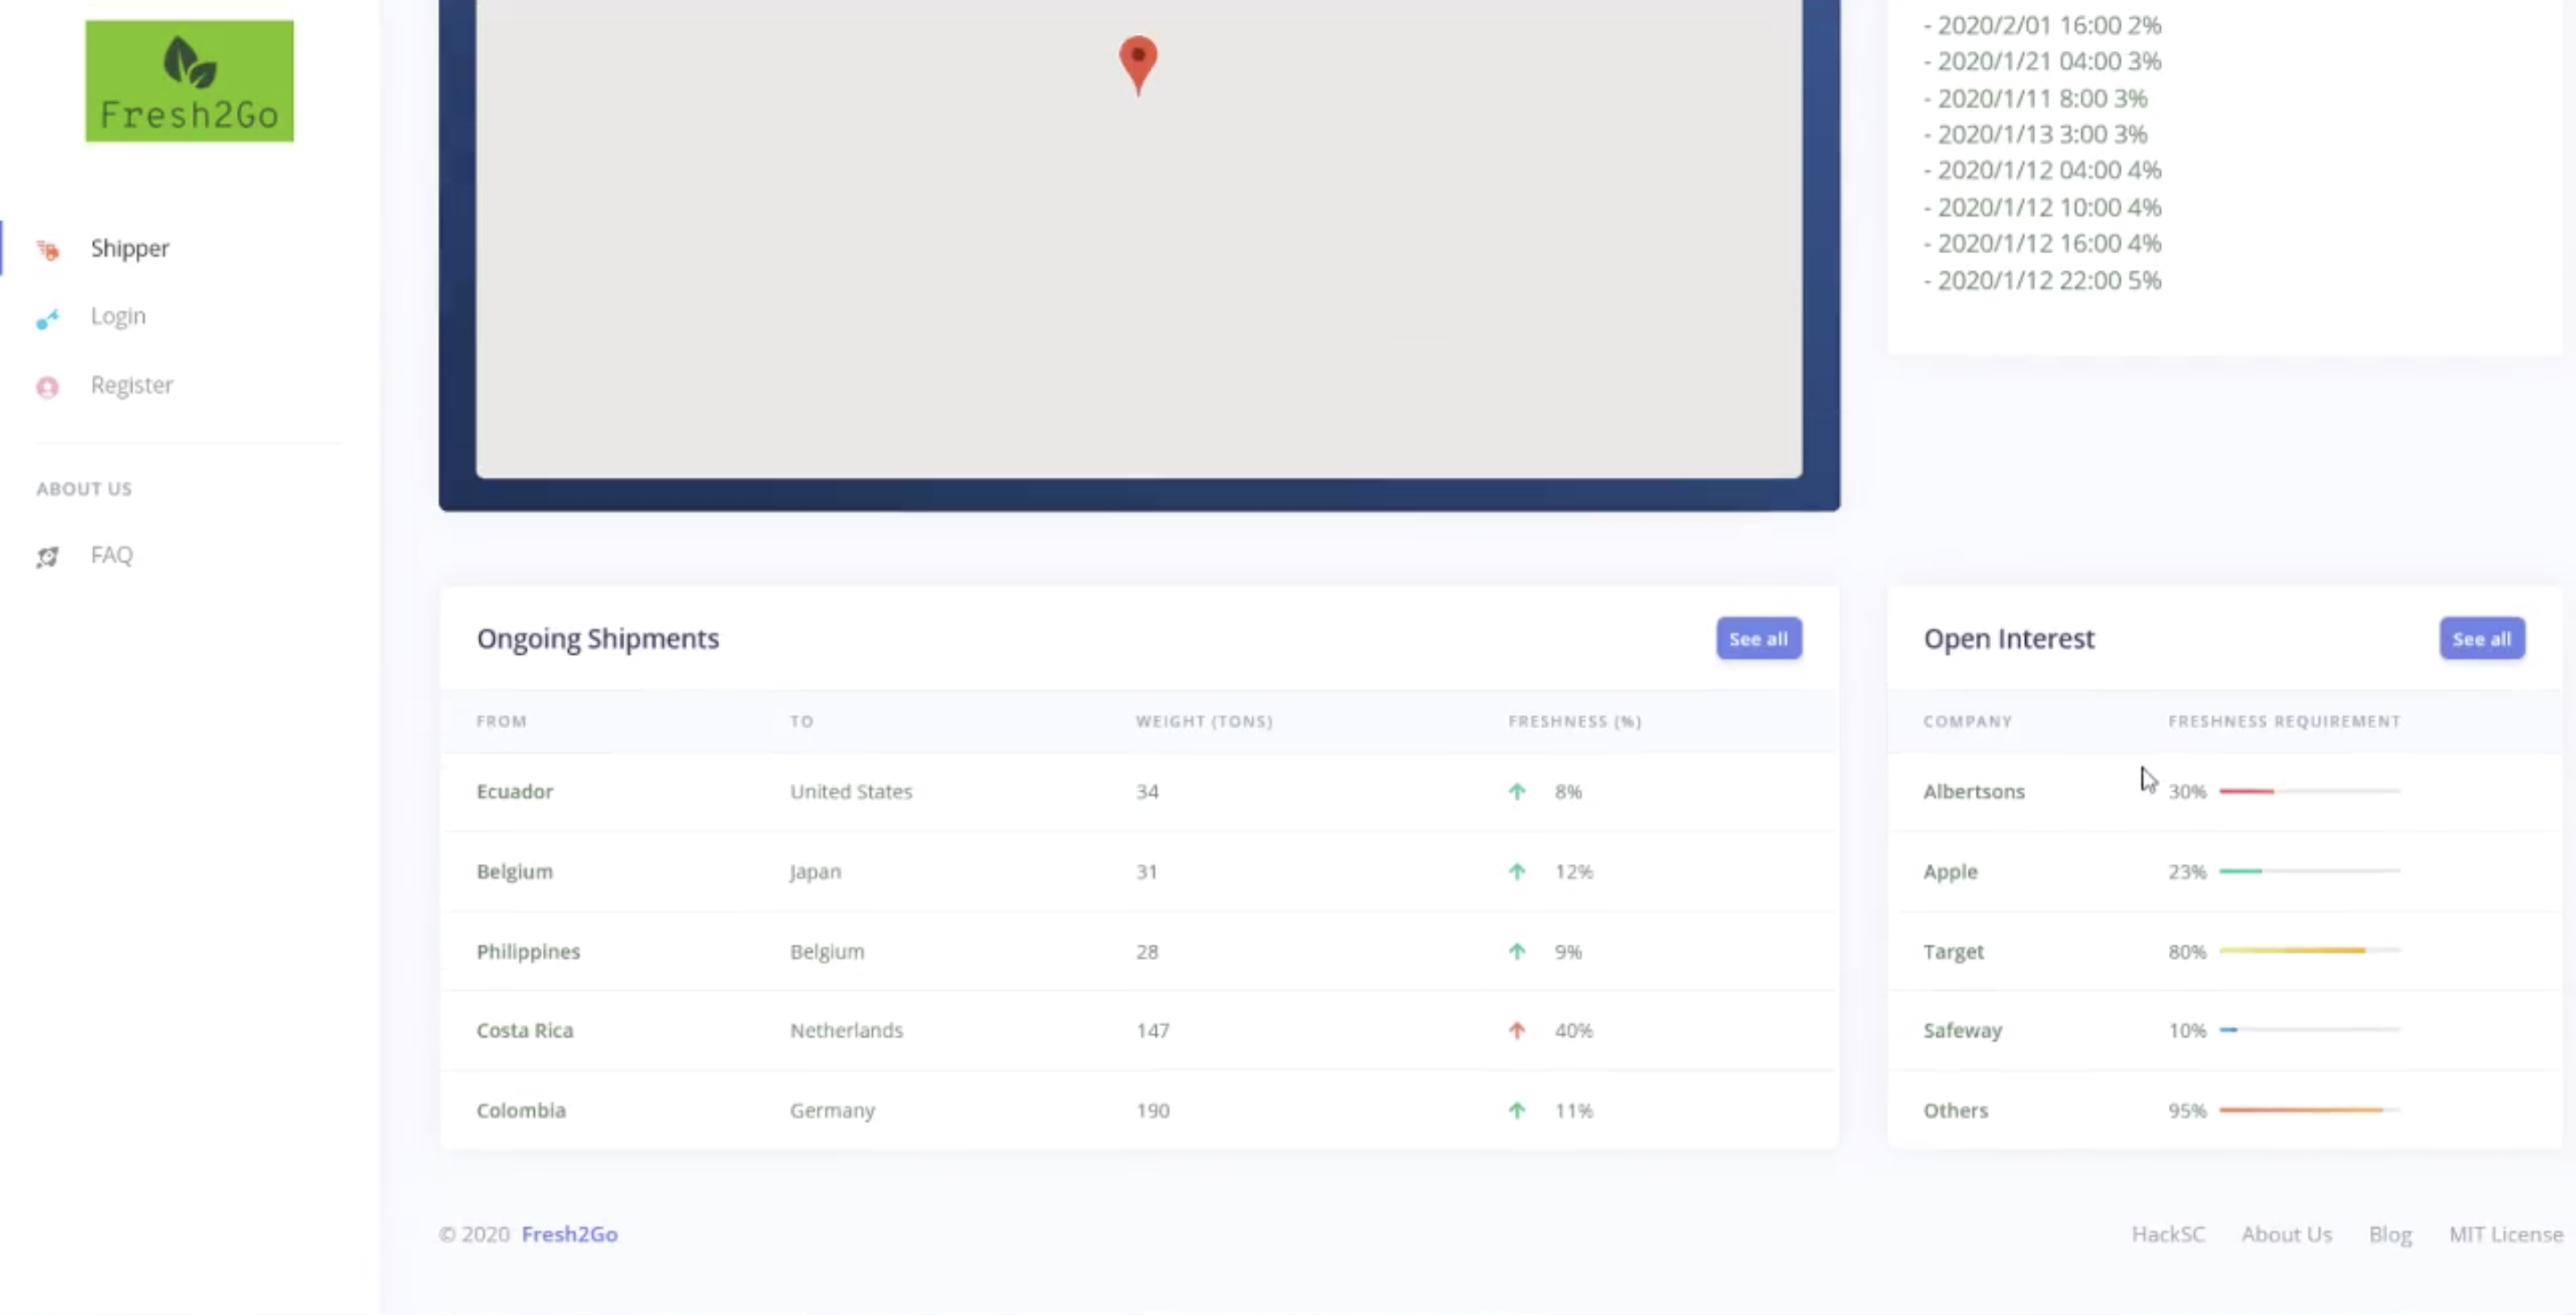The height and width of the screenshot is (1315, 2576).
Task: Open the Register menu entry
Action: pos(131,385)
